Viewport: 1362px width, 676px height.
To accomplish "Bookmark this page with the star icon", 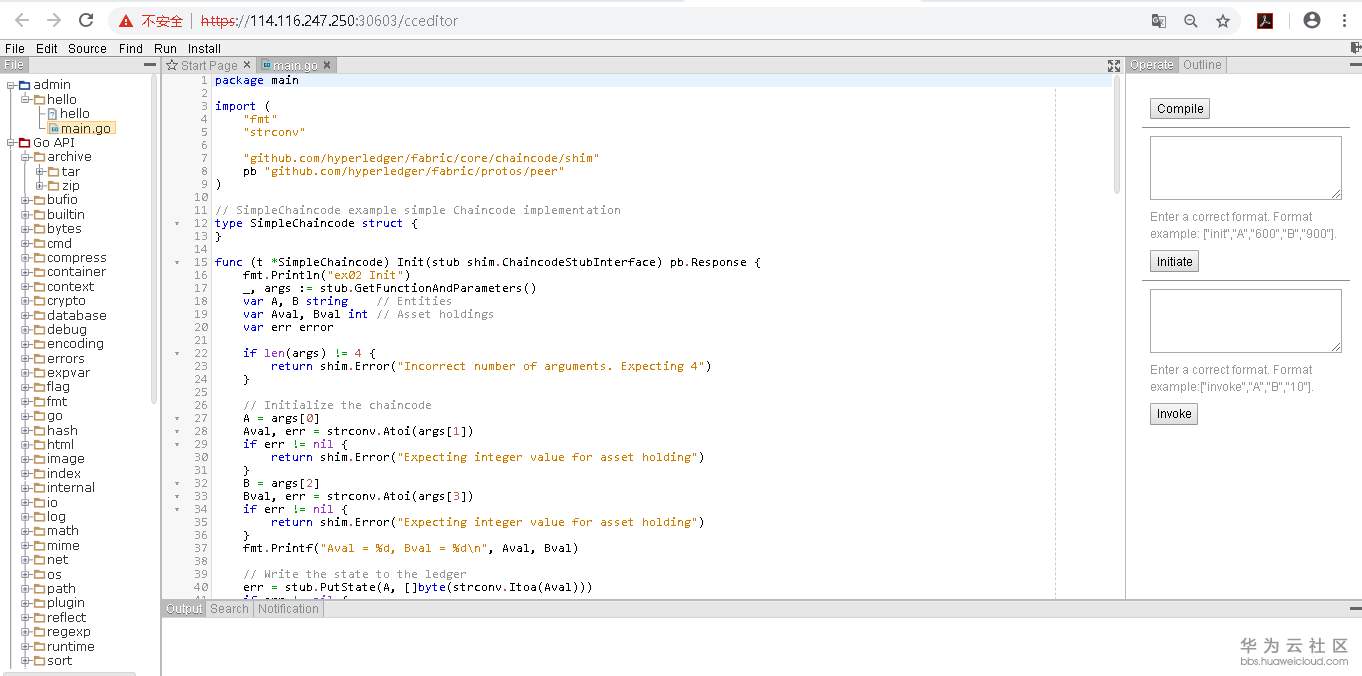I will point(1222,20).
